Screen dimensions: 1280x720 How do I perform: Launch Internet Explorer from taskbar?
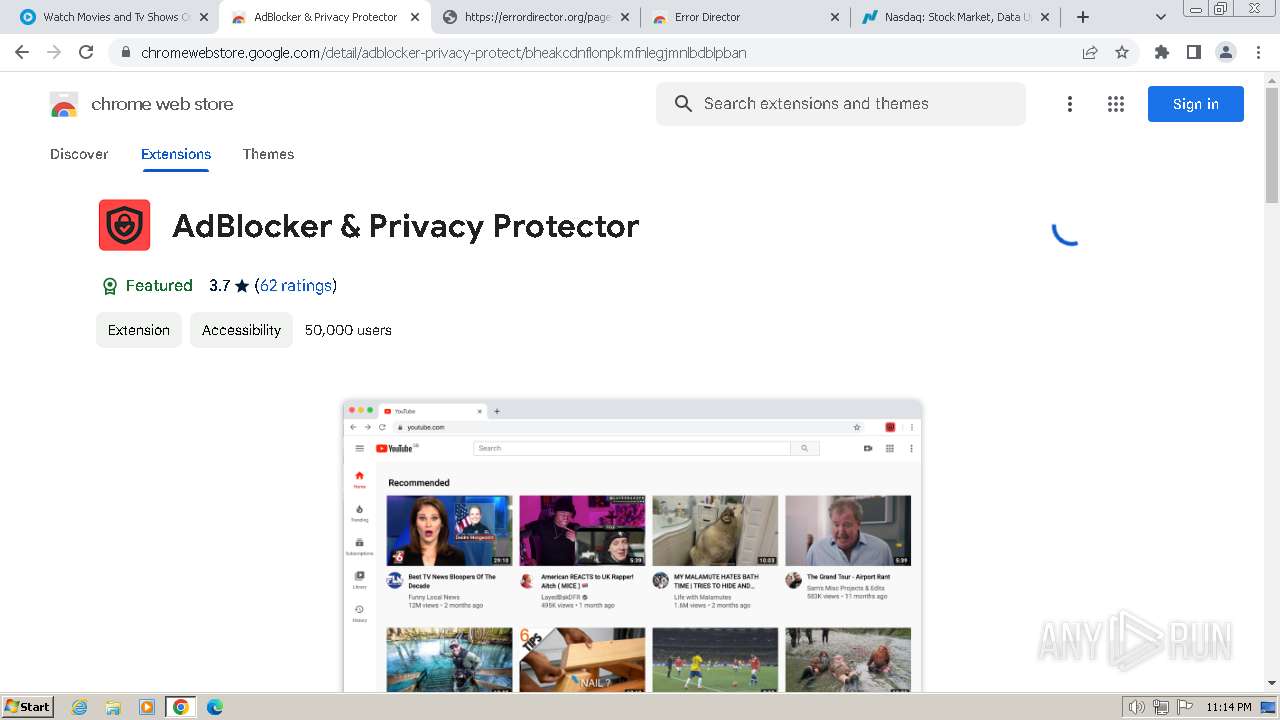click(80, 707)
